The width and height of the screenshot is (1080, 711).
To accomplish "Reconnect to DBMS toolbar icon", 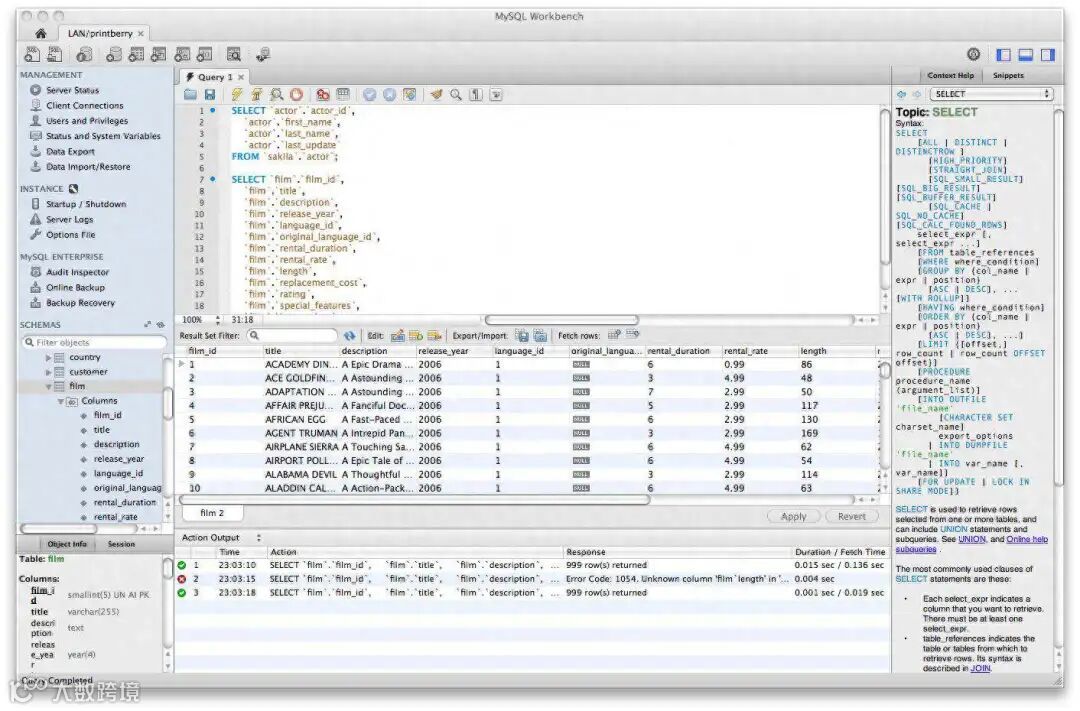I will (263, 54).
